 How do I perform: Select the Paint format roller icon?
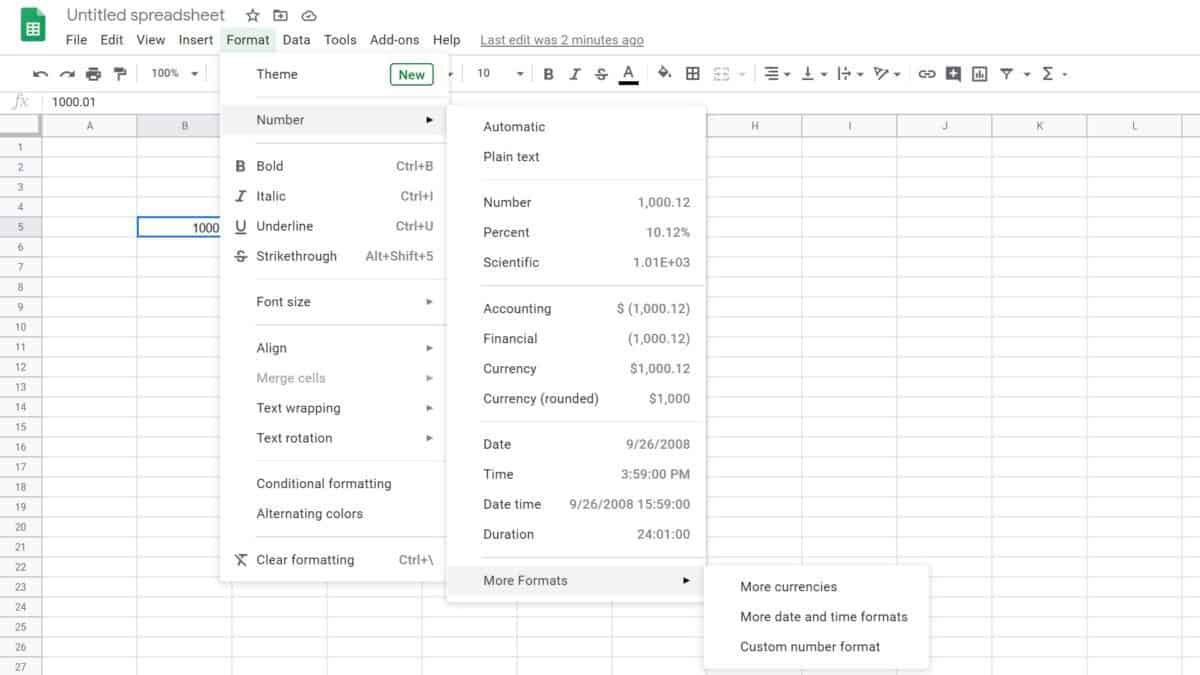tap(120, 74)
